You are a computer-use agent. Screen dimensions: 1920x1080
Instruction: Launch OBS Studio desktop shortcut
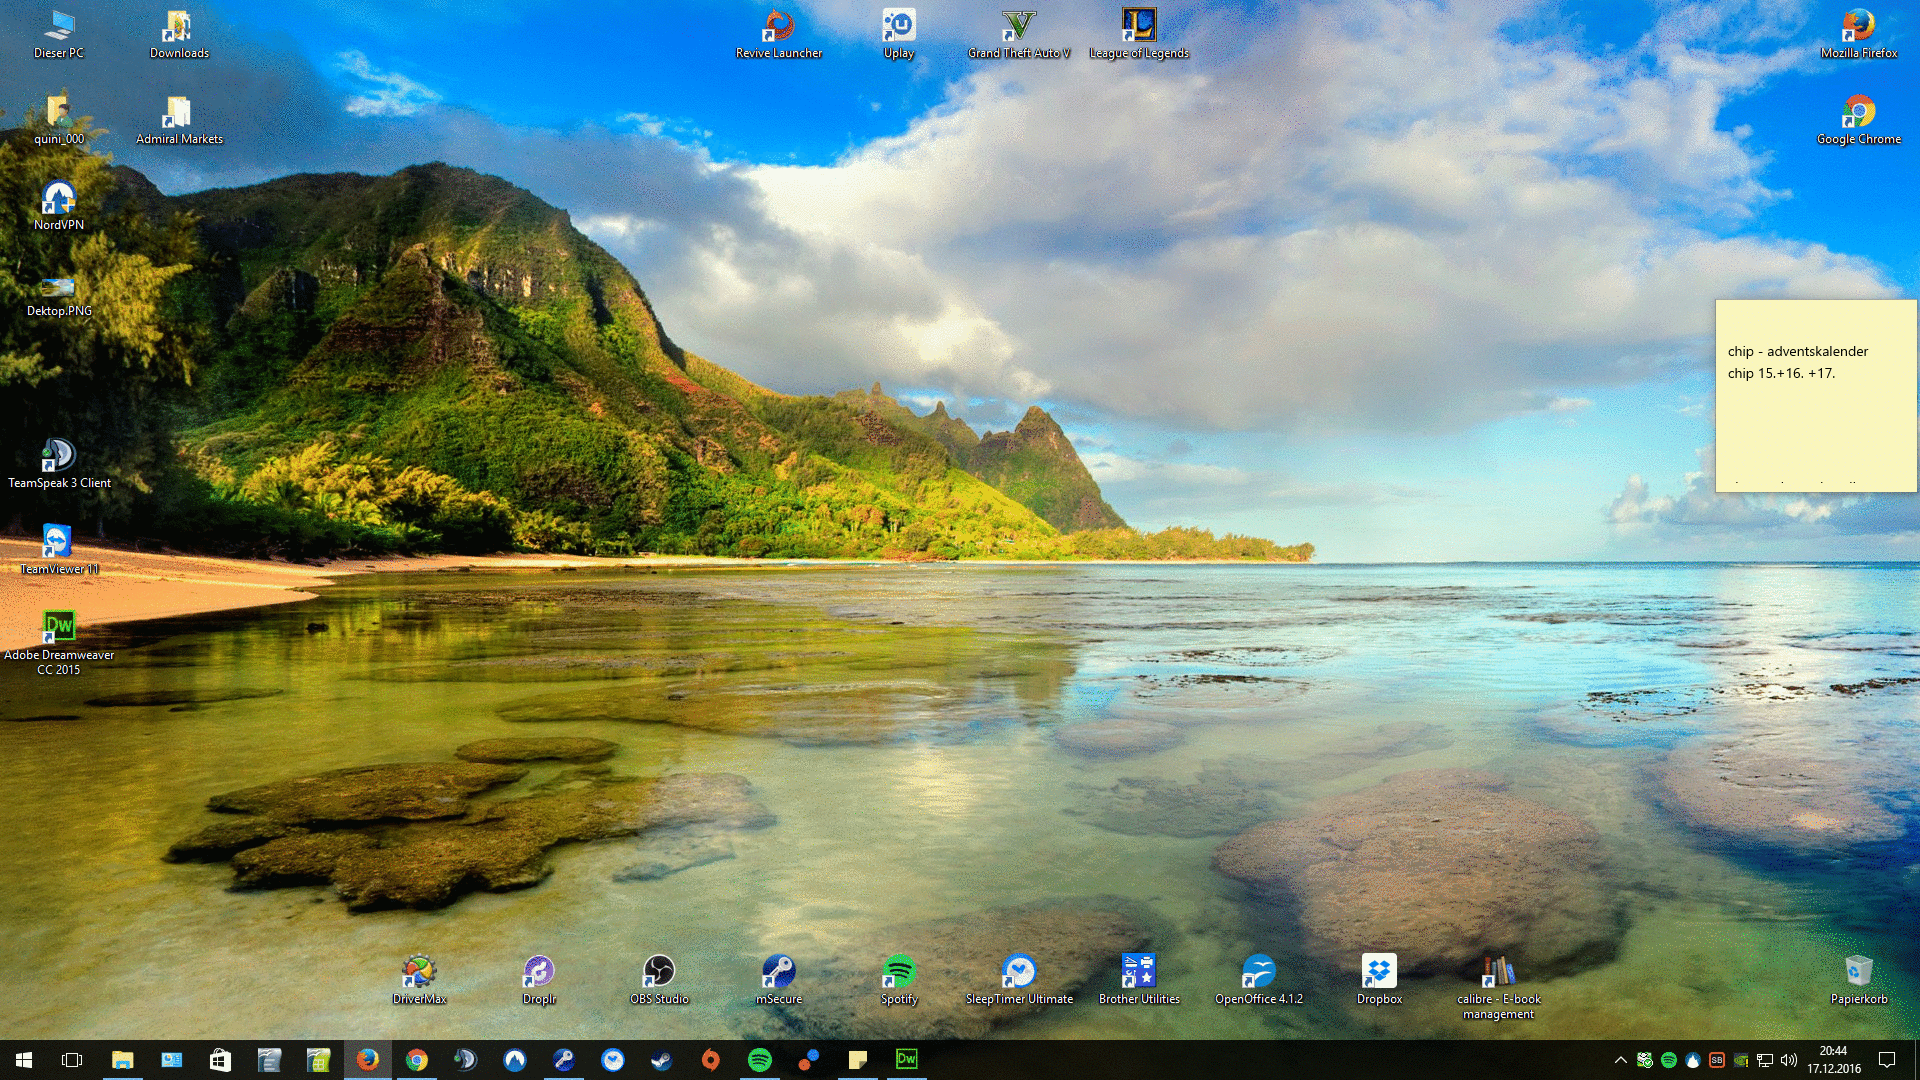[659, 980]
